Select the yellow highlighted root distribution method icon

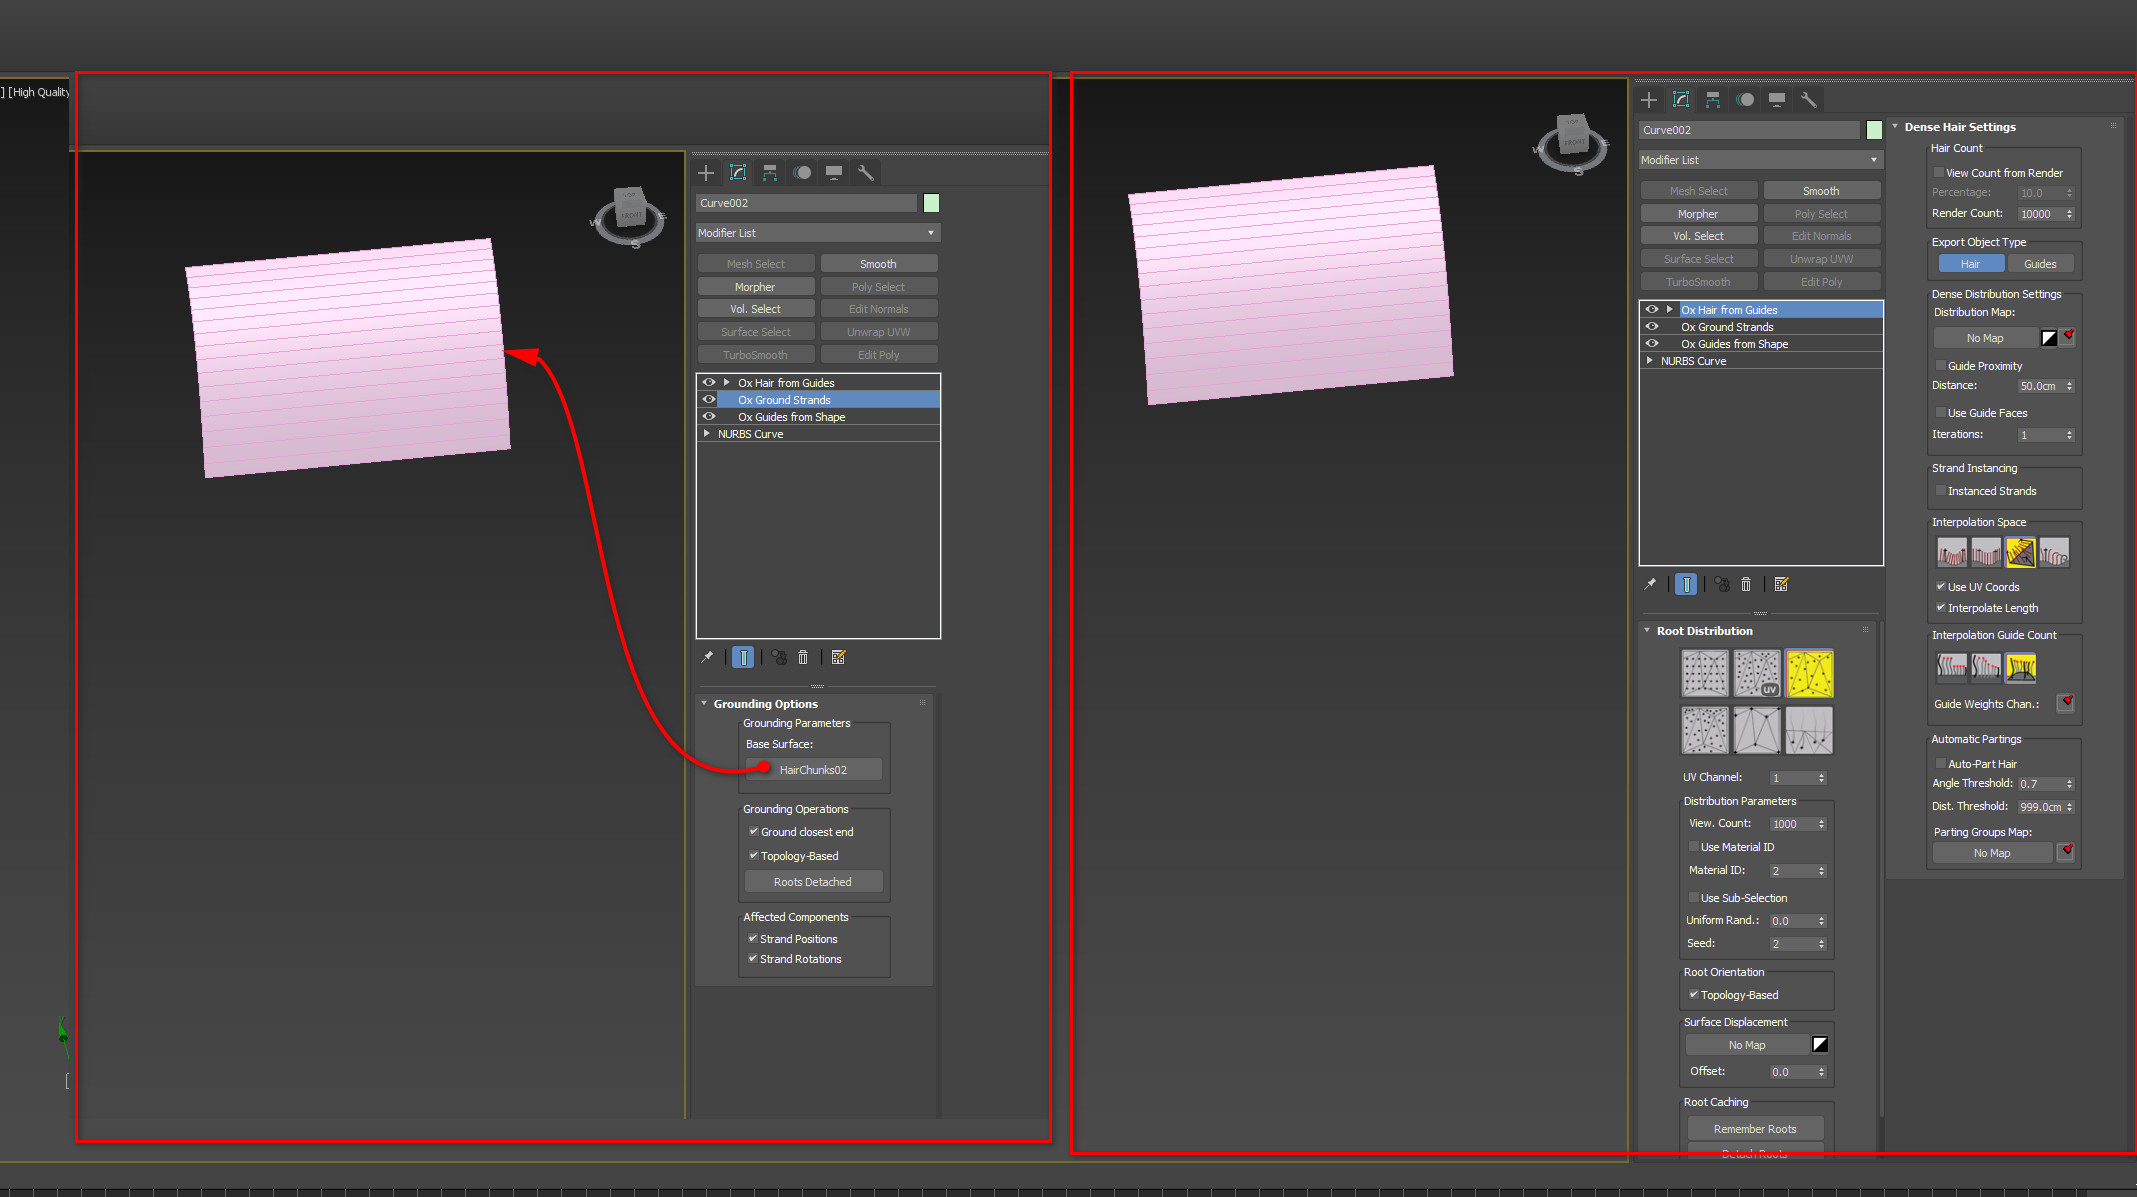1809,674
